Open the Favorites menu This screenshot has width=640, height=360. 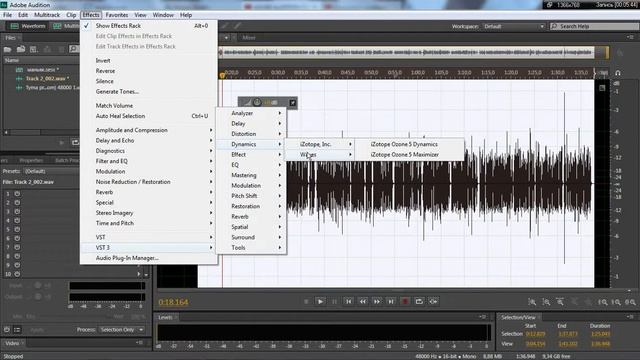[117, 15]
